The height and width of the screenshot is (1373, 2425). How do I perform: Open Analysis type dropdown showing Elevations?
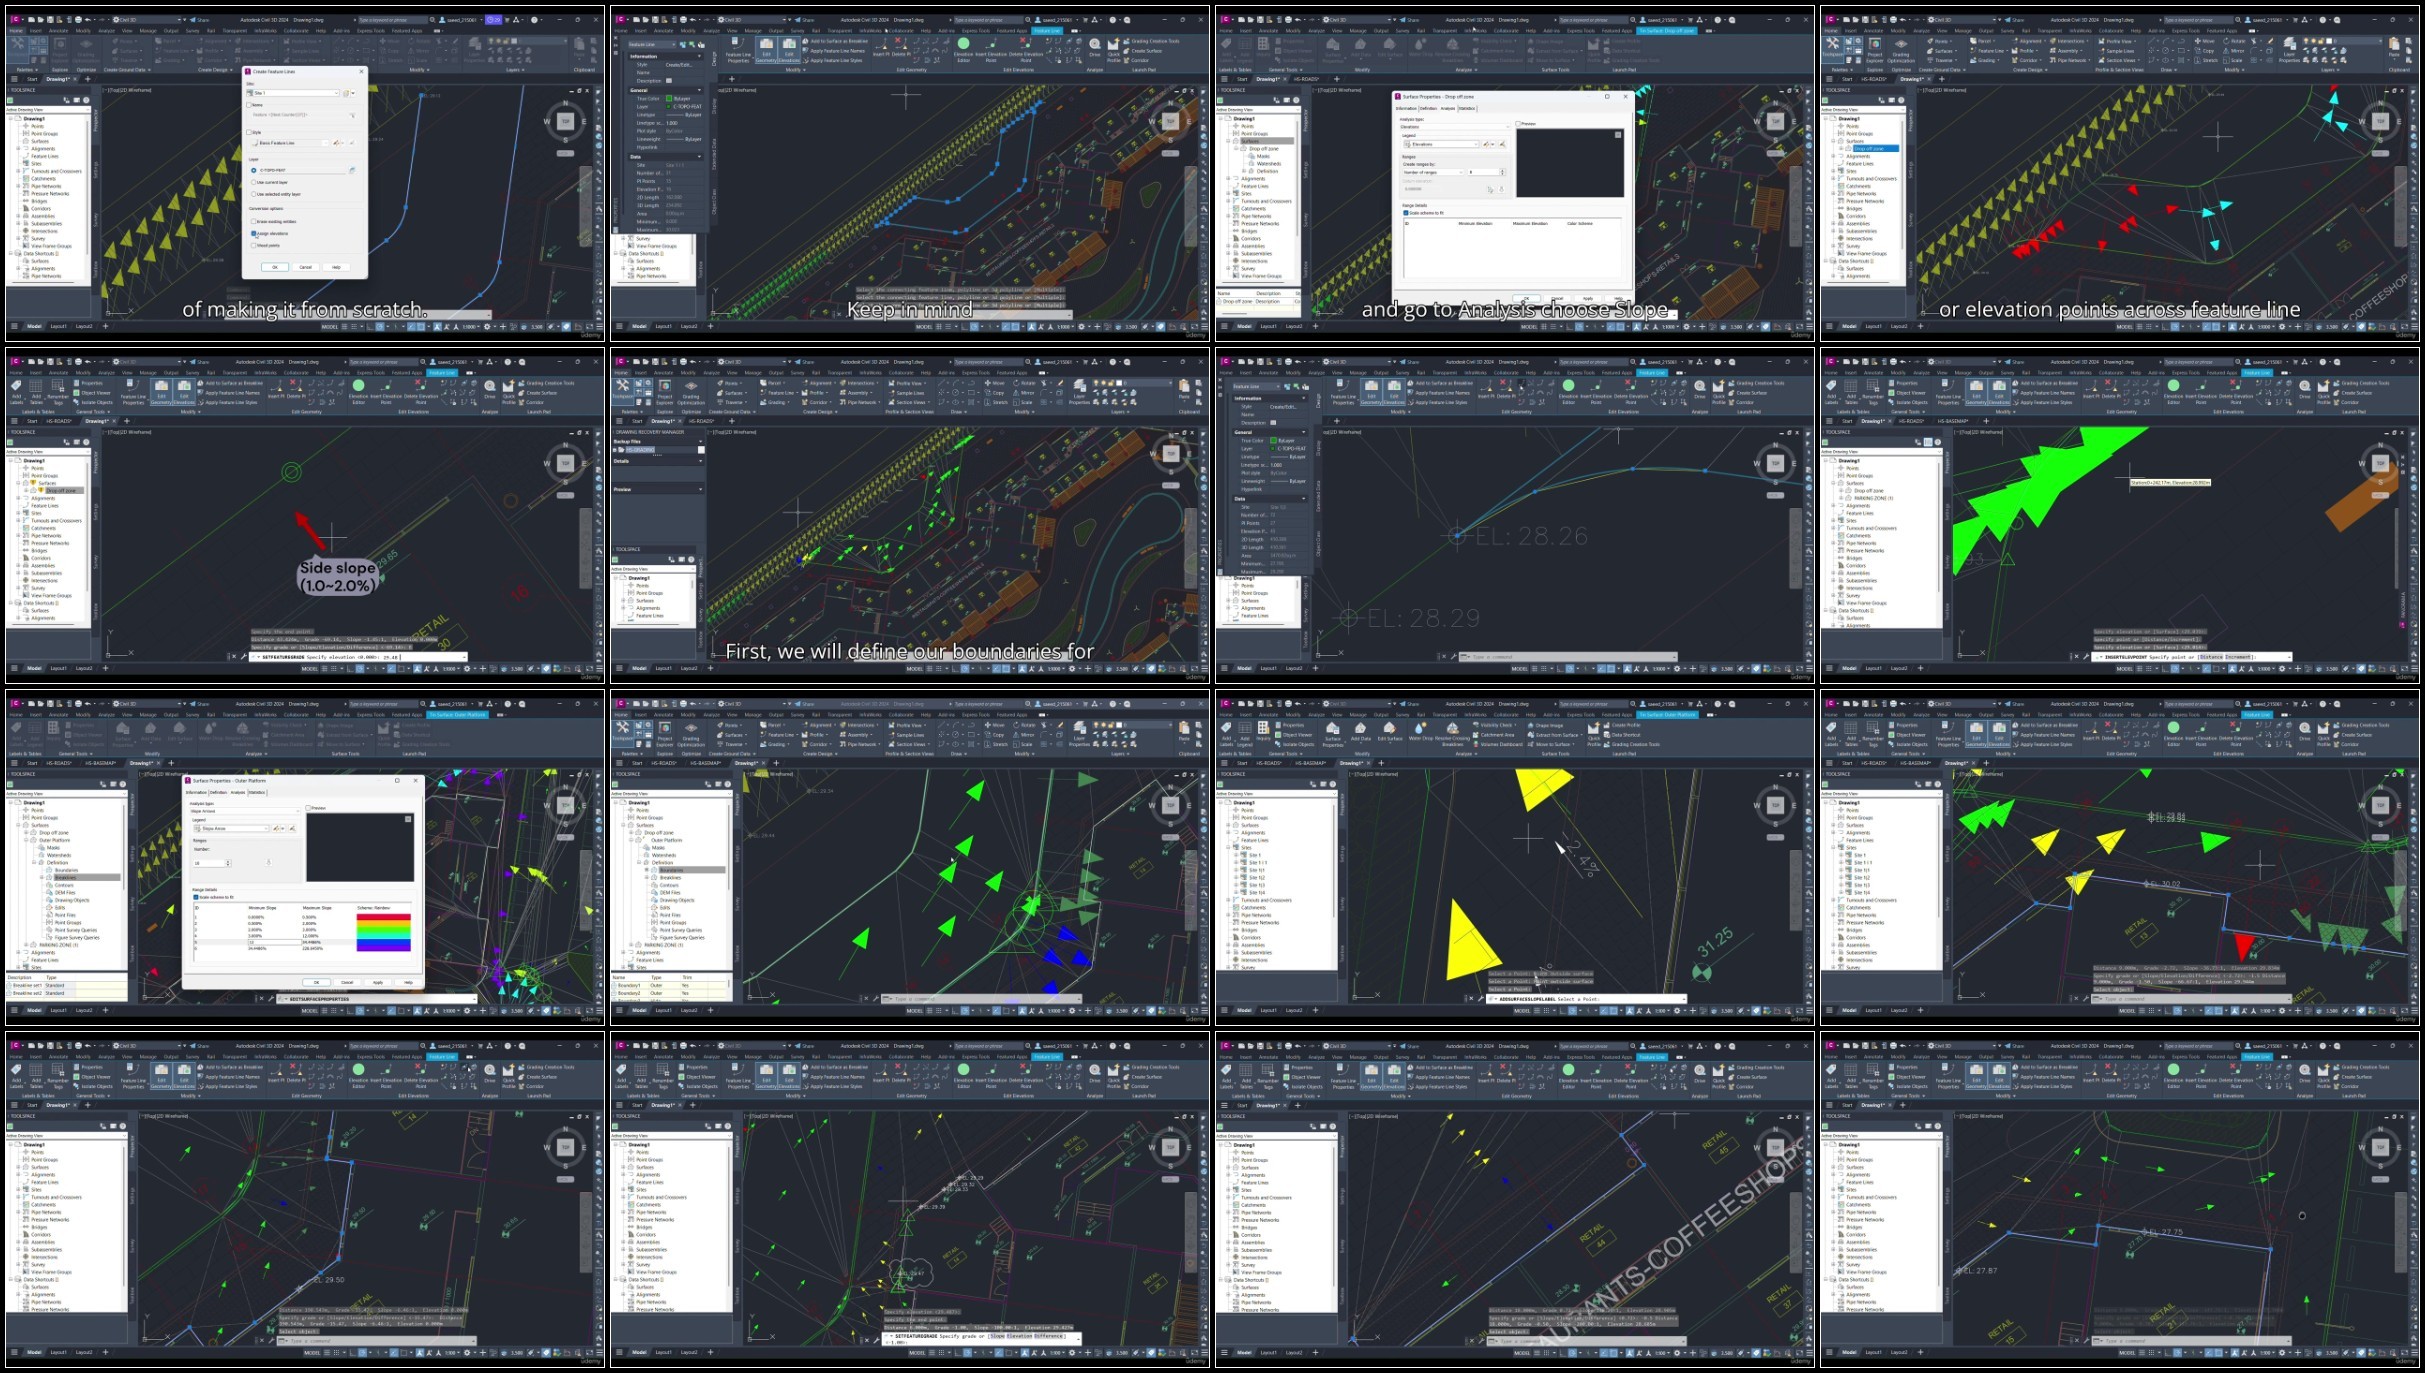pos(1455,127)
